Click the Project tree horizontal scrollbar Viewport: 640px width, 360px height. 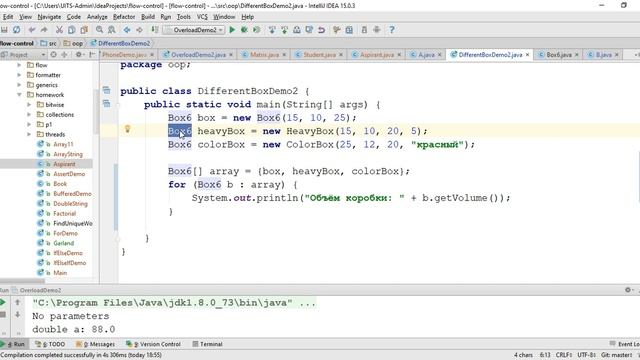pyautogui.click(x=22, y=281)
